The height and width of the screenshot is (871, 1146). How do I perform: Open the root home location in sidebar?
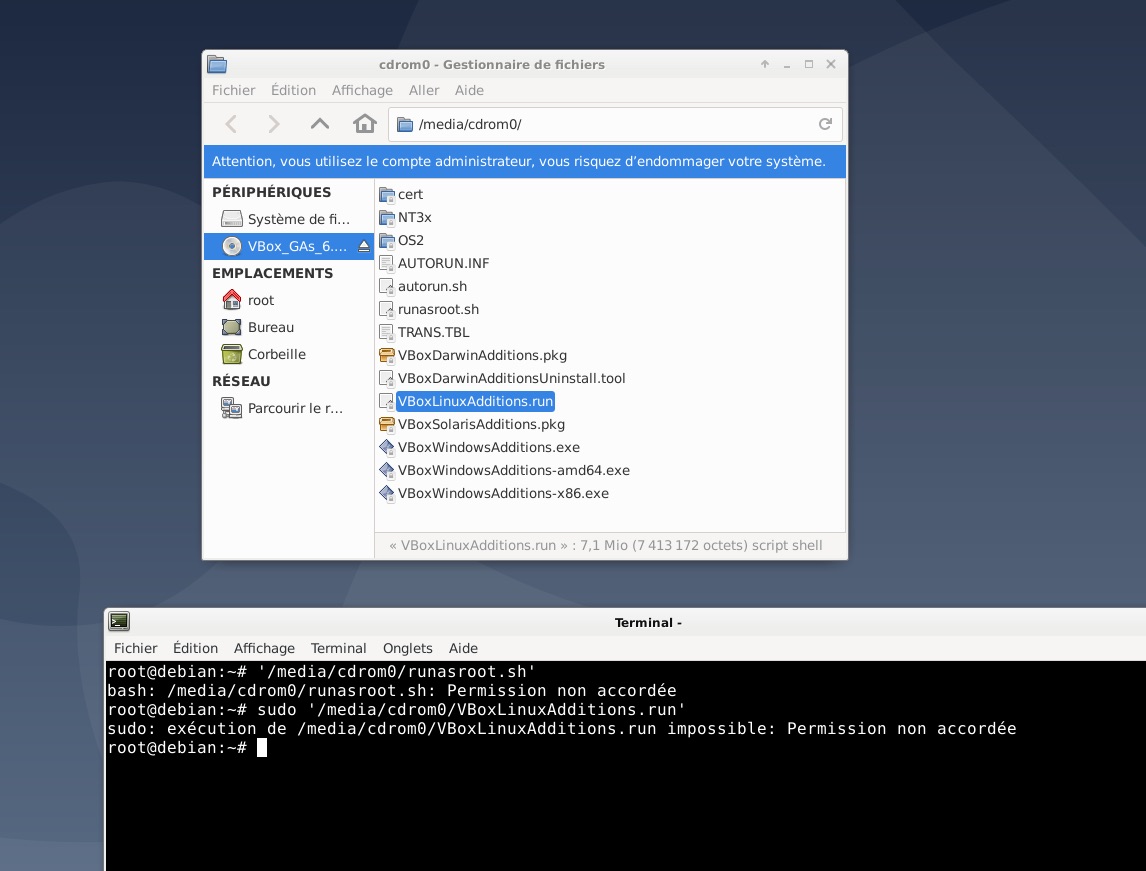289,300
